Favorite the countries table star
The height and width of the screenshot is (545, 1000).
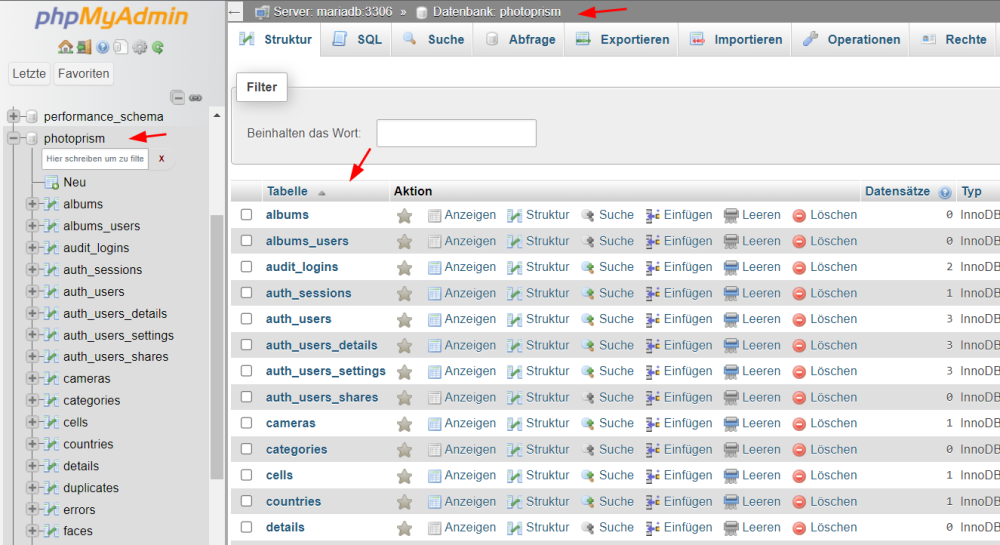(404, 502)
